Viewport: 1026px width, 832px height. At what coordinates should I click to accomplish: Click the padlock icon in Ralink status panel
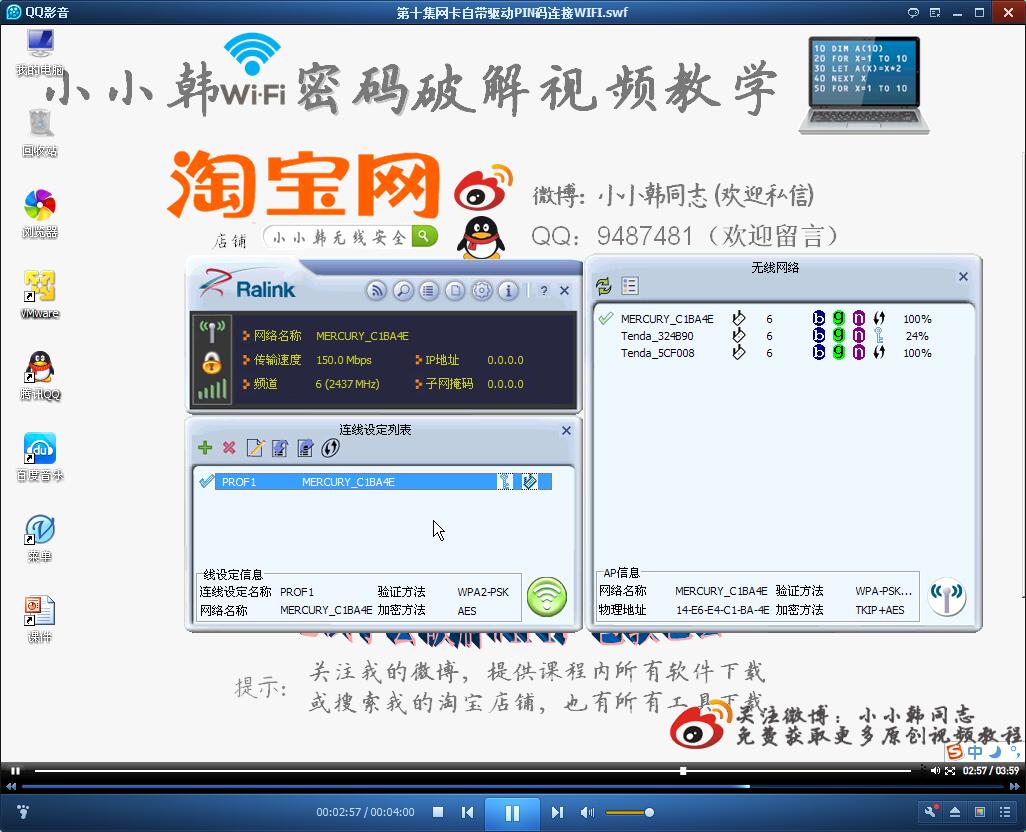211,362
